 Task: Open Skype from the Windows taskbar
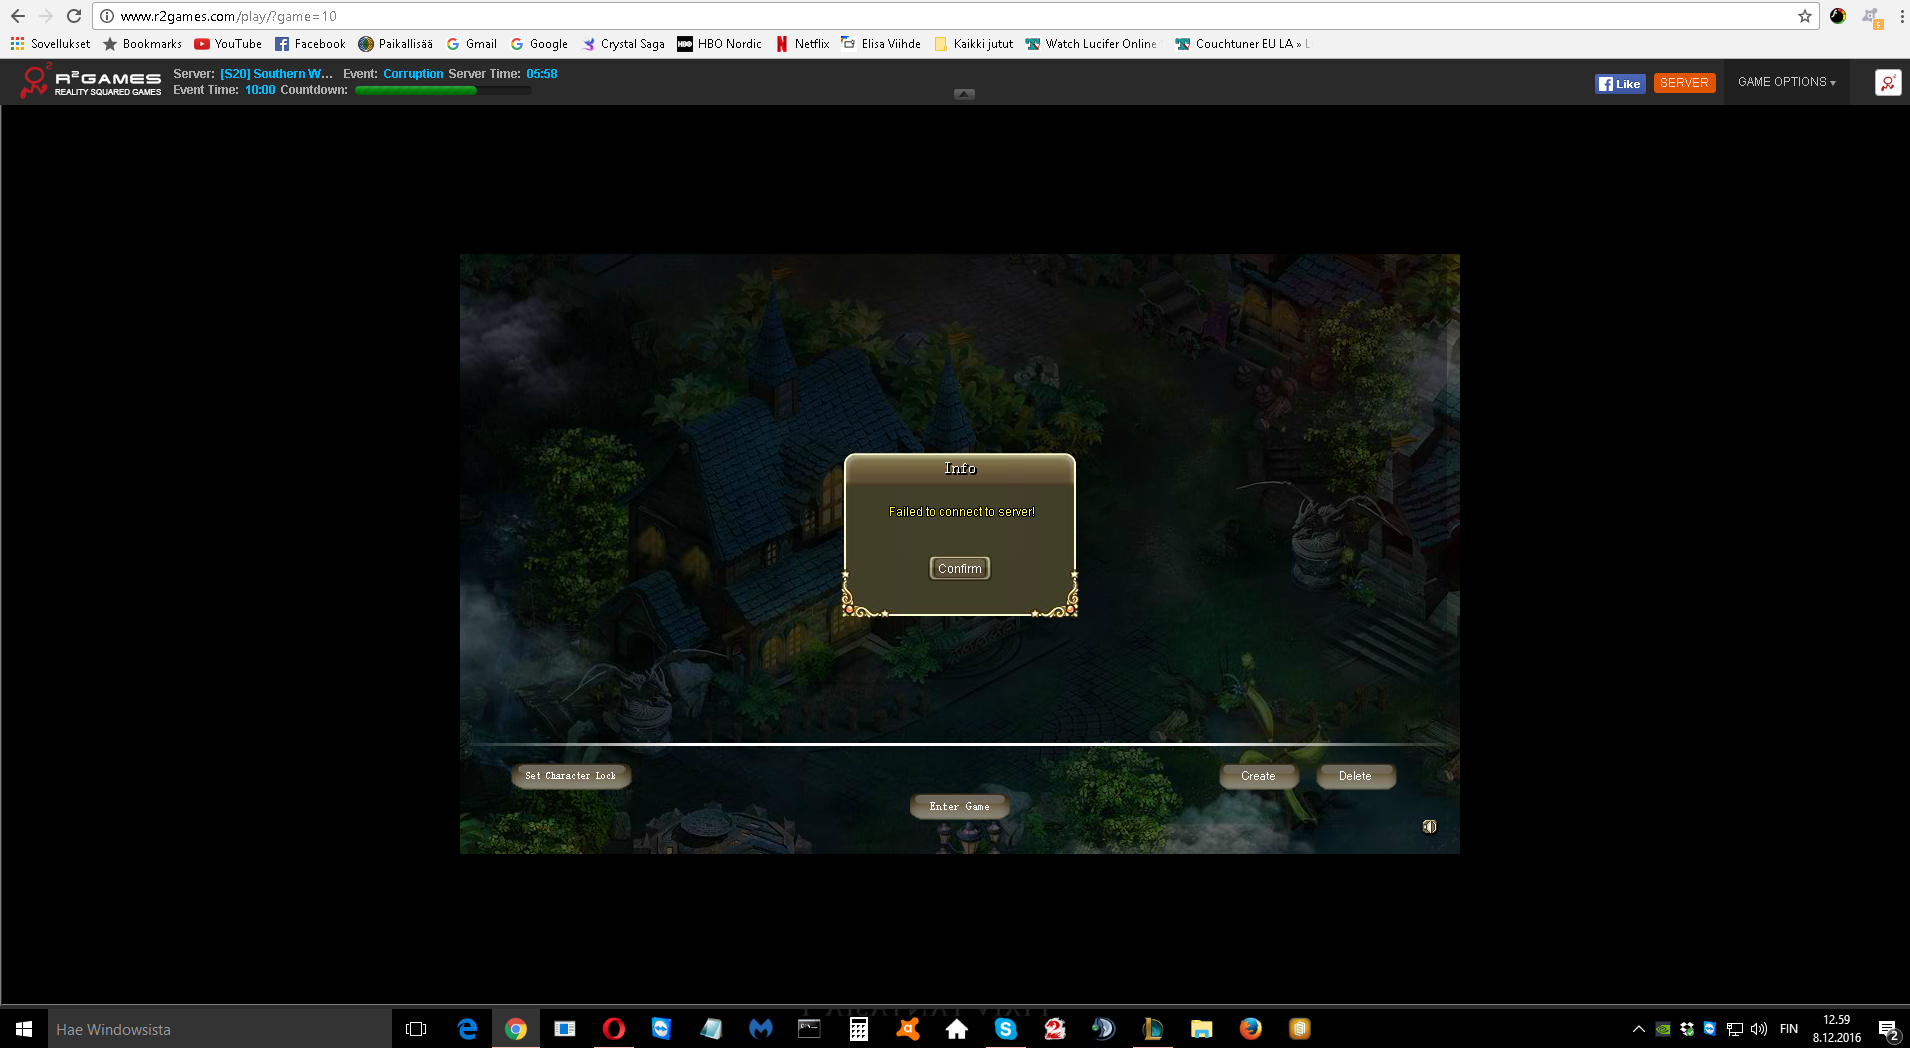(1005, 1029)
